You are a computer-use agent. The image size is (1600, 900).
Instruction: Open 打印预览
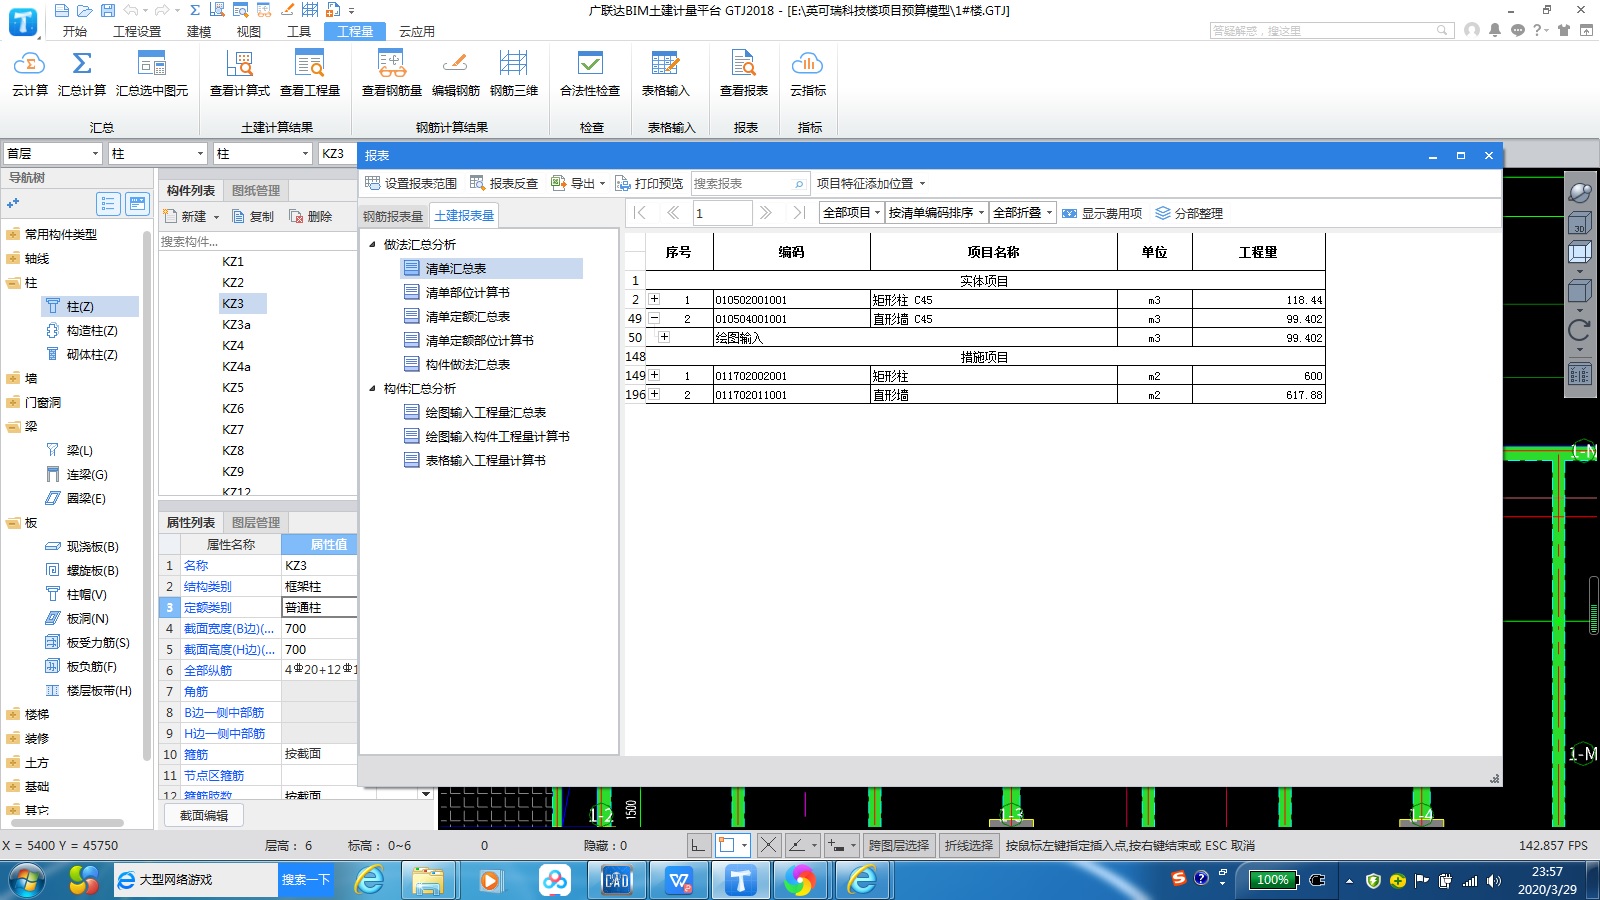pyautogui.click(x=649, y=183)
